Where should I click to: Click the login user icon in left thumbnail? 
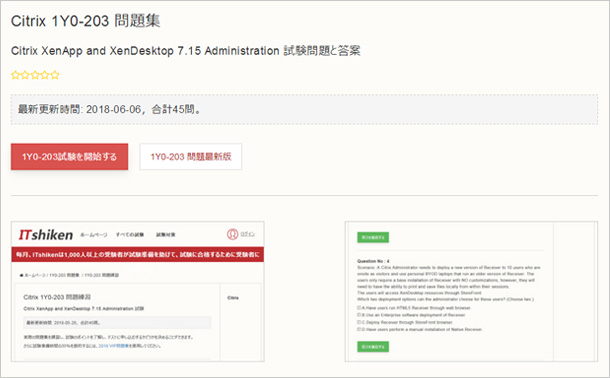point(232,234)
